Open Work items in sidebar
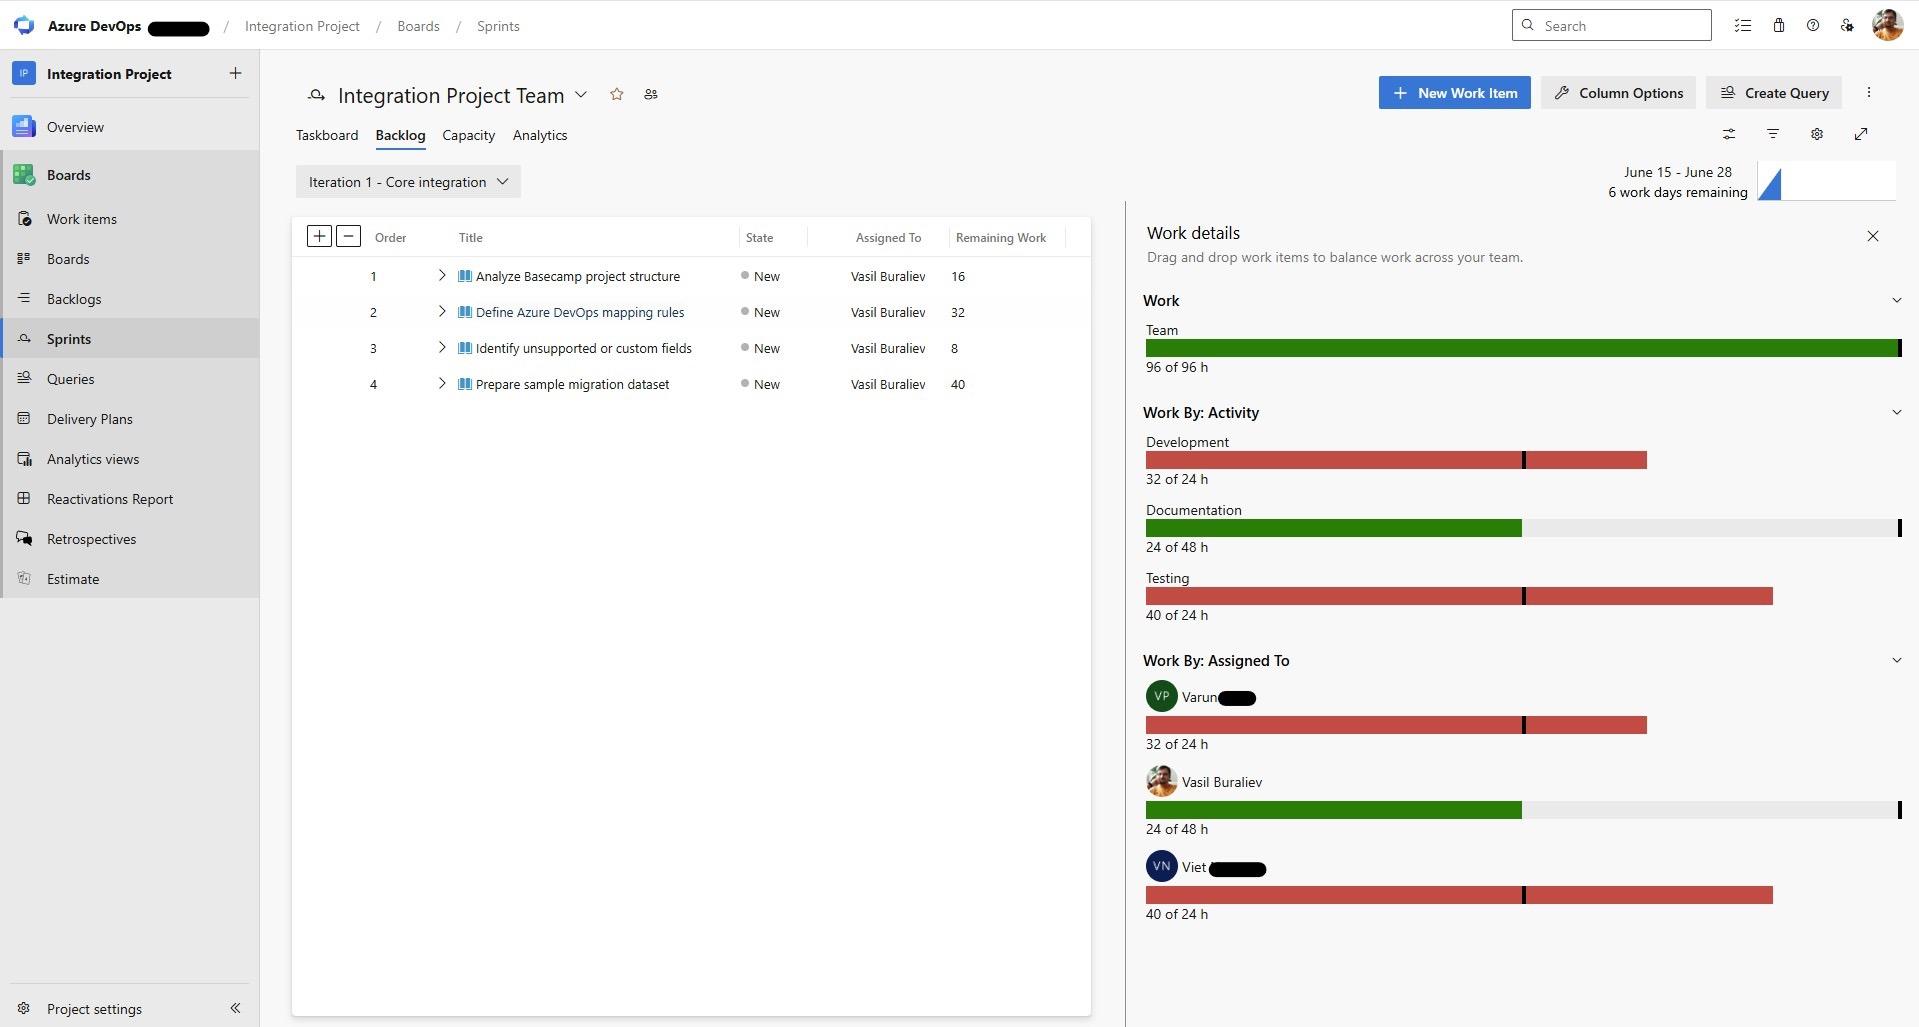Viewport: 1919px width, 1027px height. 81,219
